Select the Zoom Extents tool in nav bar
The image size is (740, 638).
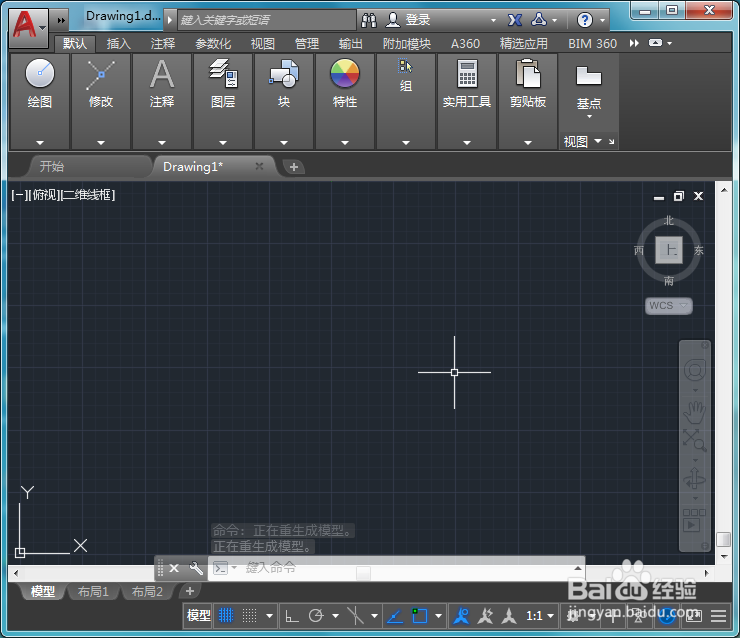(695, 440)
